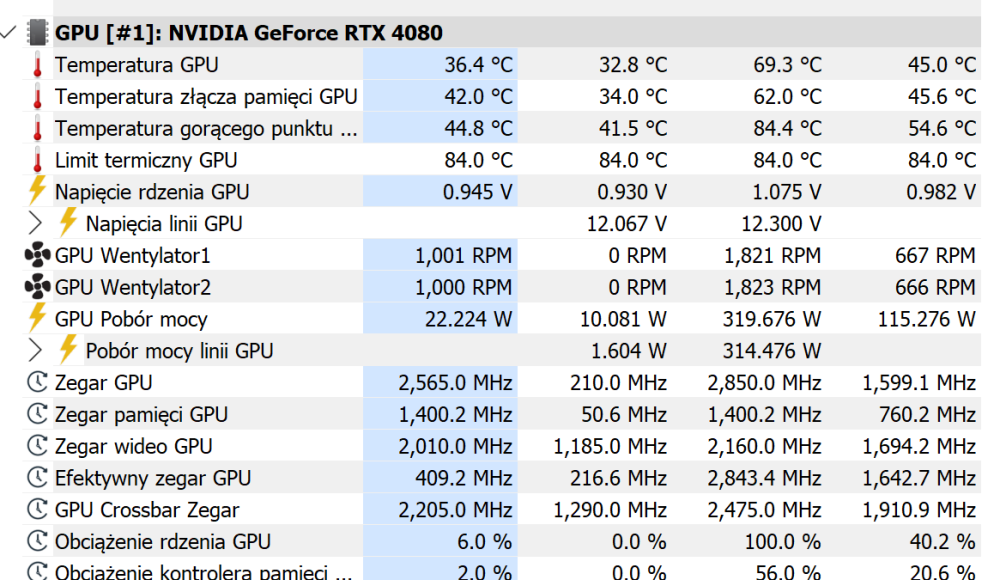Click the GPU chip icon in header
The height and width of the screenshot is (580, 1000).
(37, 32)
